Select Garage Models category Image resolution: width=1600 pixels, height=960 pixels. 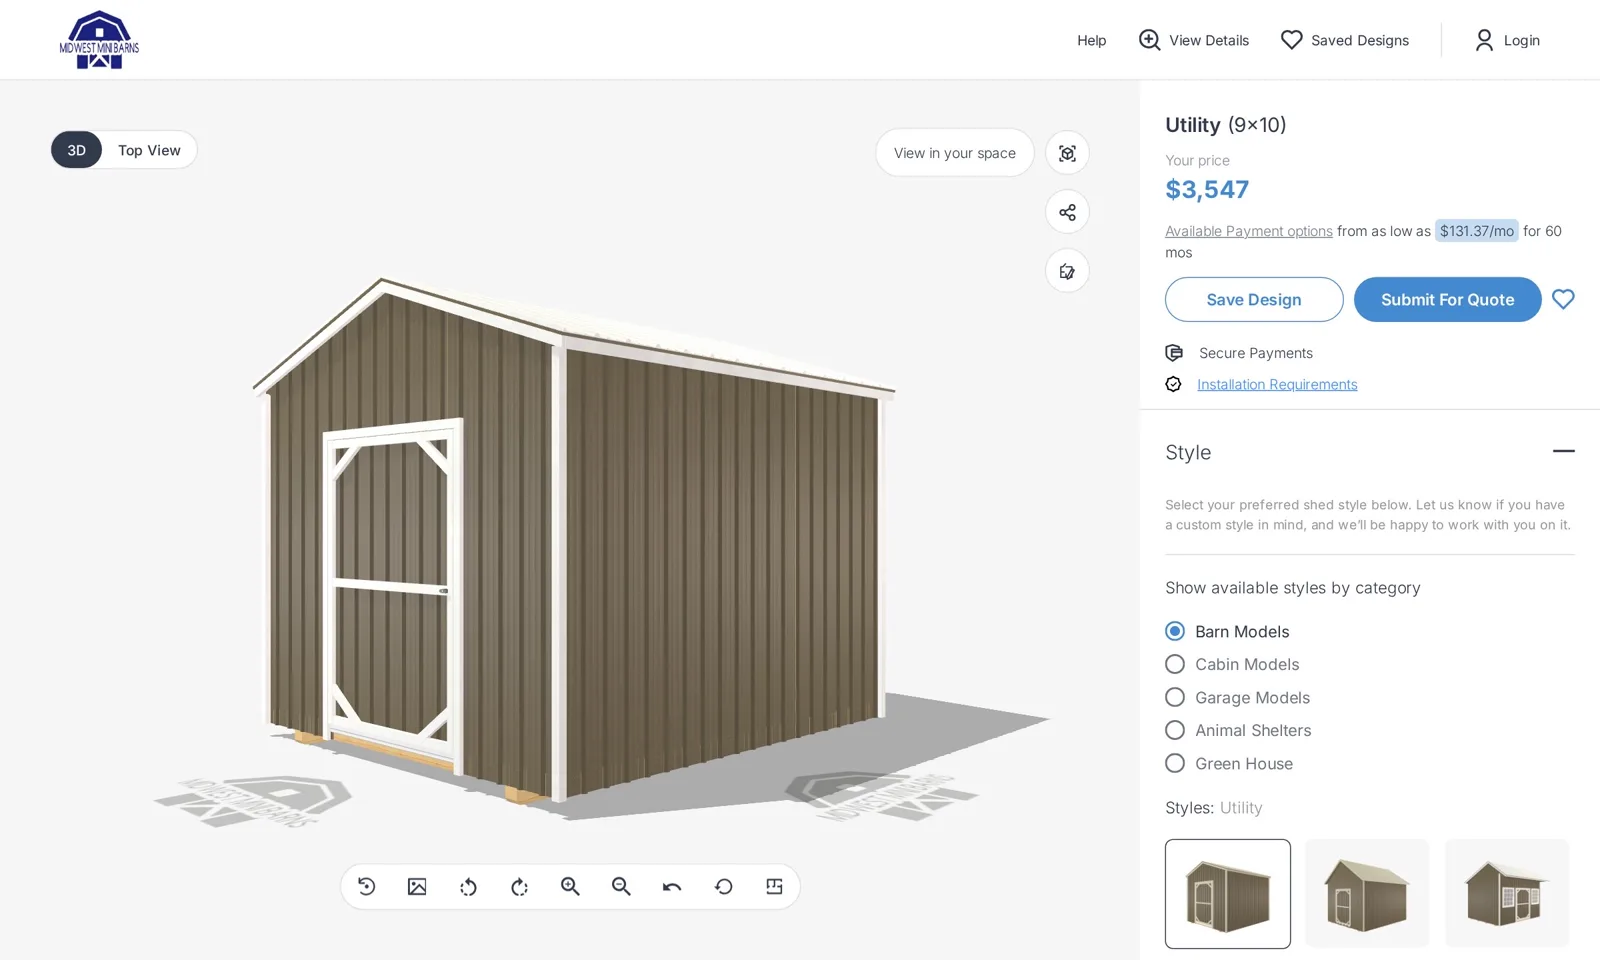click(x=1237, y=697)
